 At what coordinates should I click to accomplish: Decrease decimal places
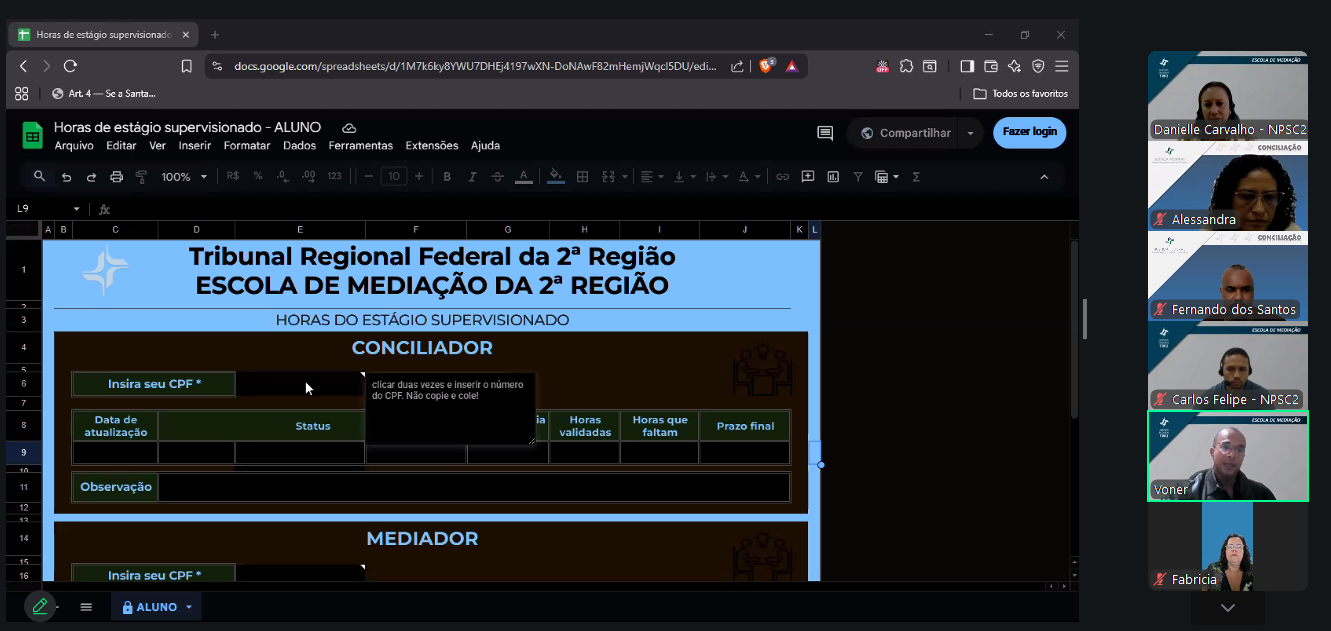coord(283,176)
